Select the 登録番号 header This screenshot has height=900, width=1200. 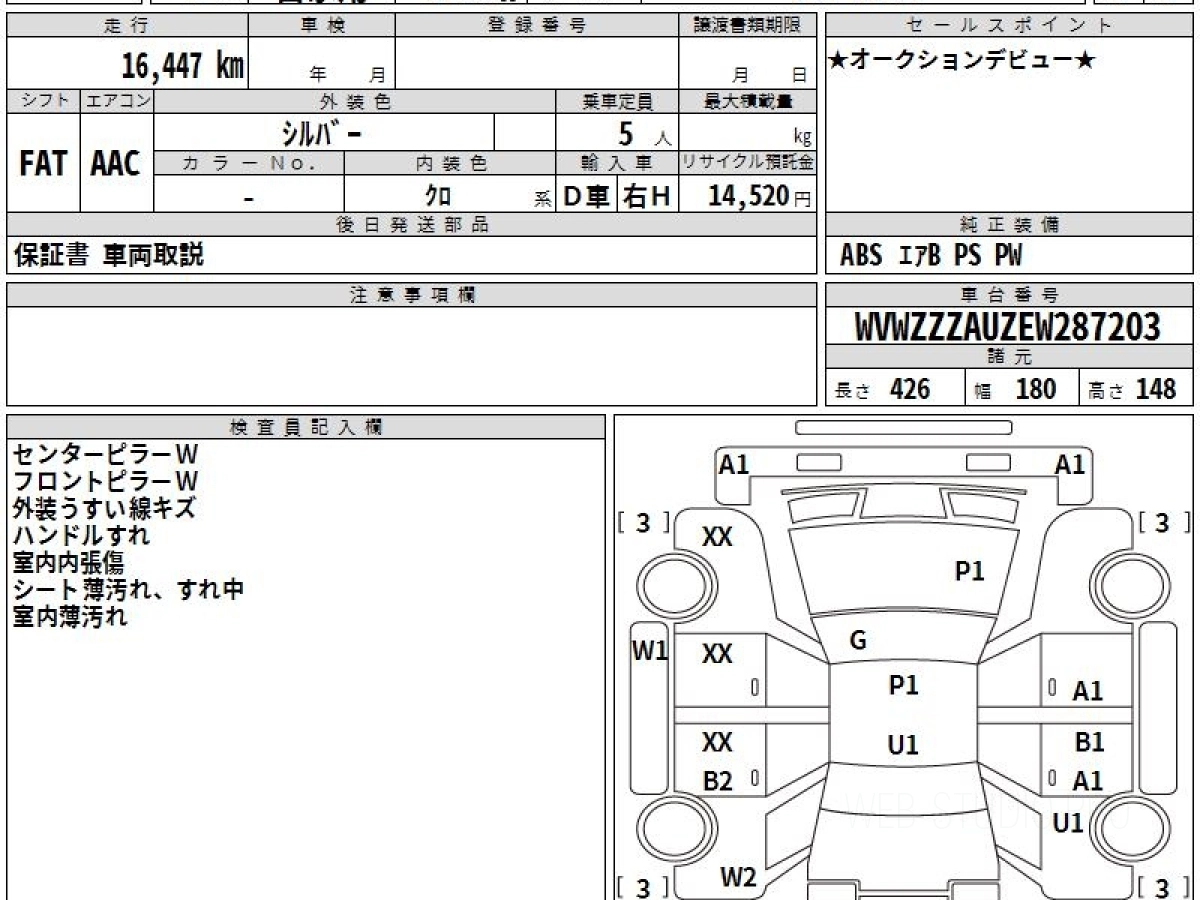tap(537, 26)
